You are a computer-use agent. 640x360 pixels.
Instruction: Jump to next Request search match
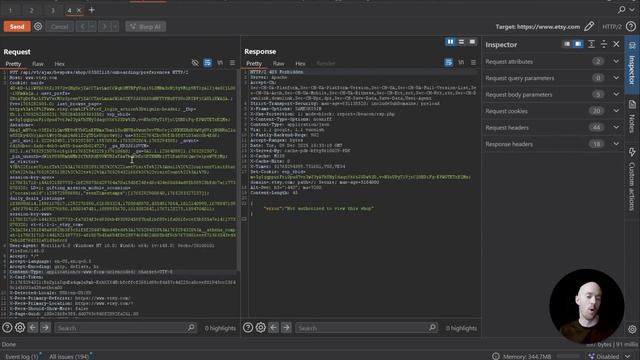(x=45, y=327)
